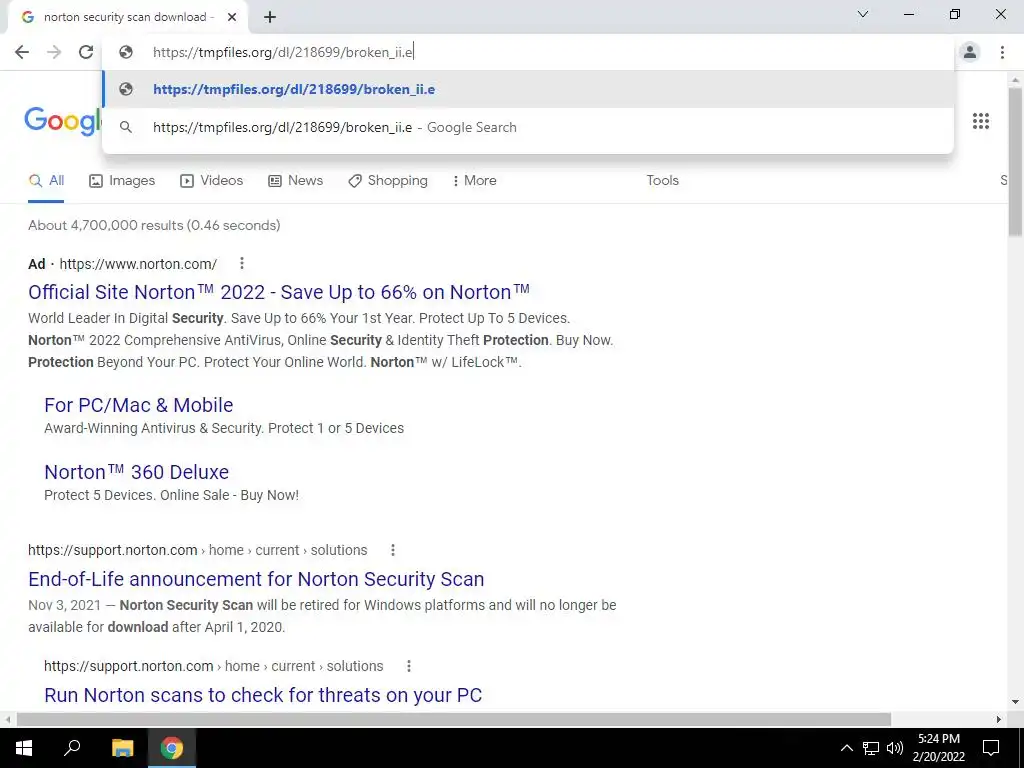Click inside the address bar URL text
This screenshot has height=768, width=1024.
tap(282, 52)
